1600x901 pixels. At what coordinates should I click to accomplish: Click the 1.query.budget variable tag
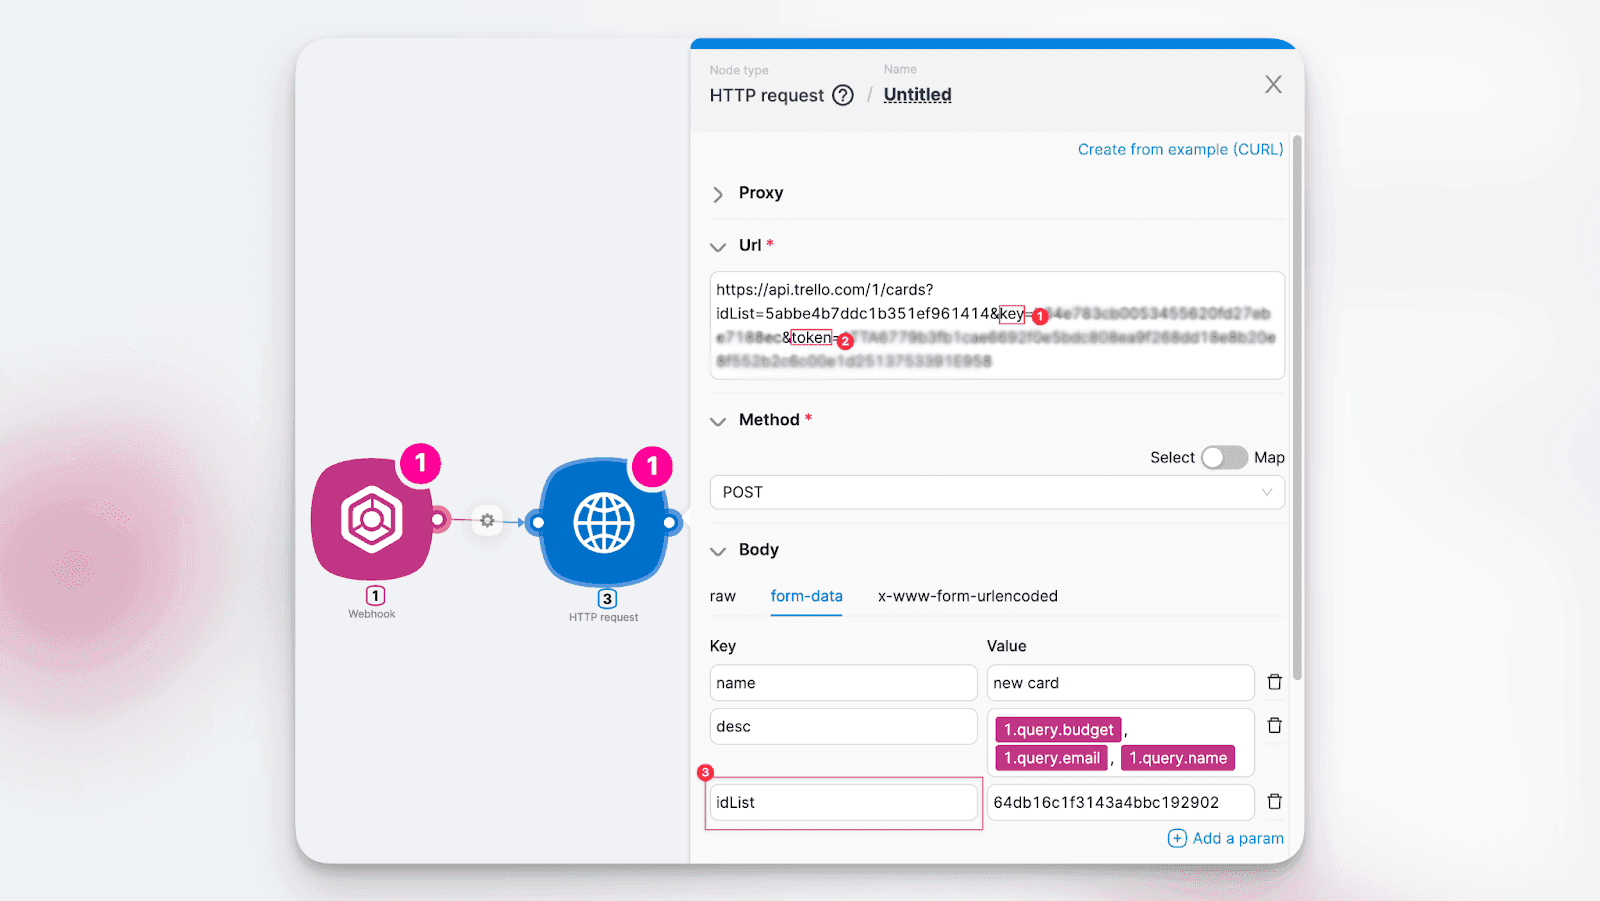(1058, 730)
